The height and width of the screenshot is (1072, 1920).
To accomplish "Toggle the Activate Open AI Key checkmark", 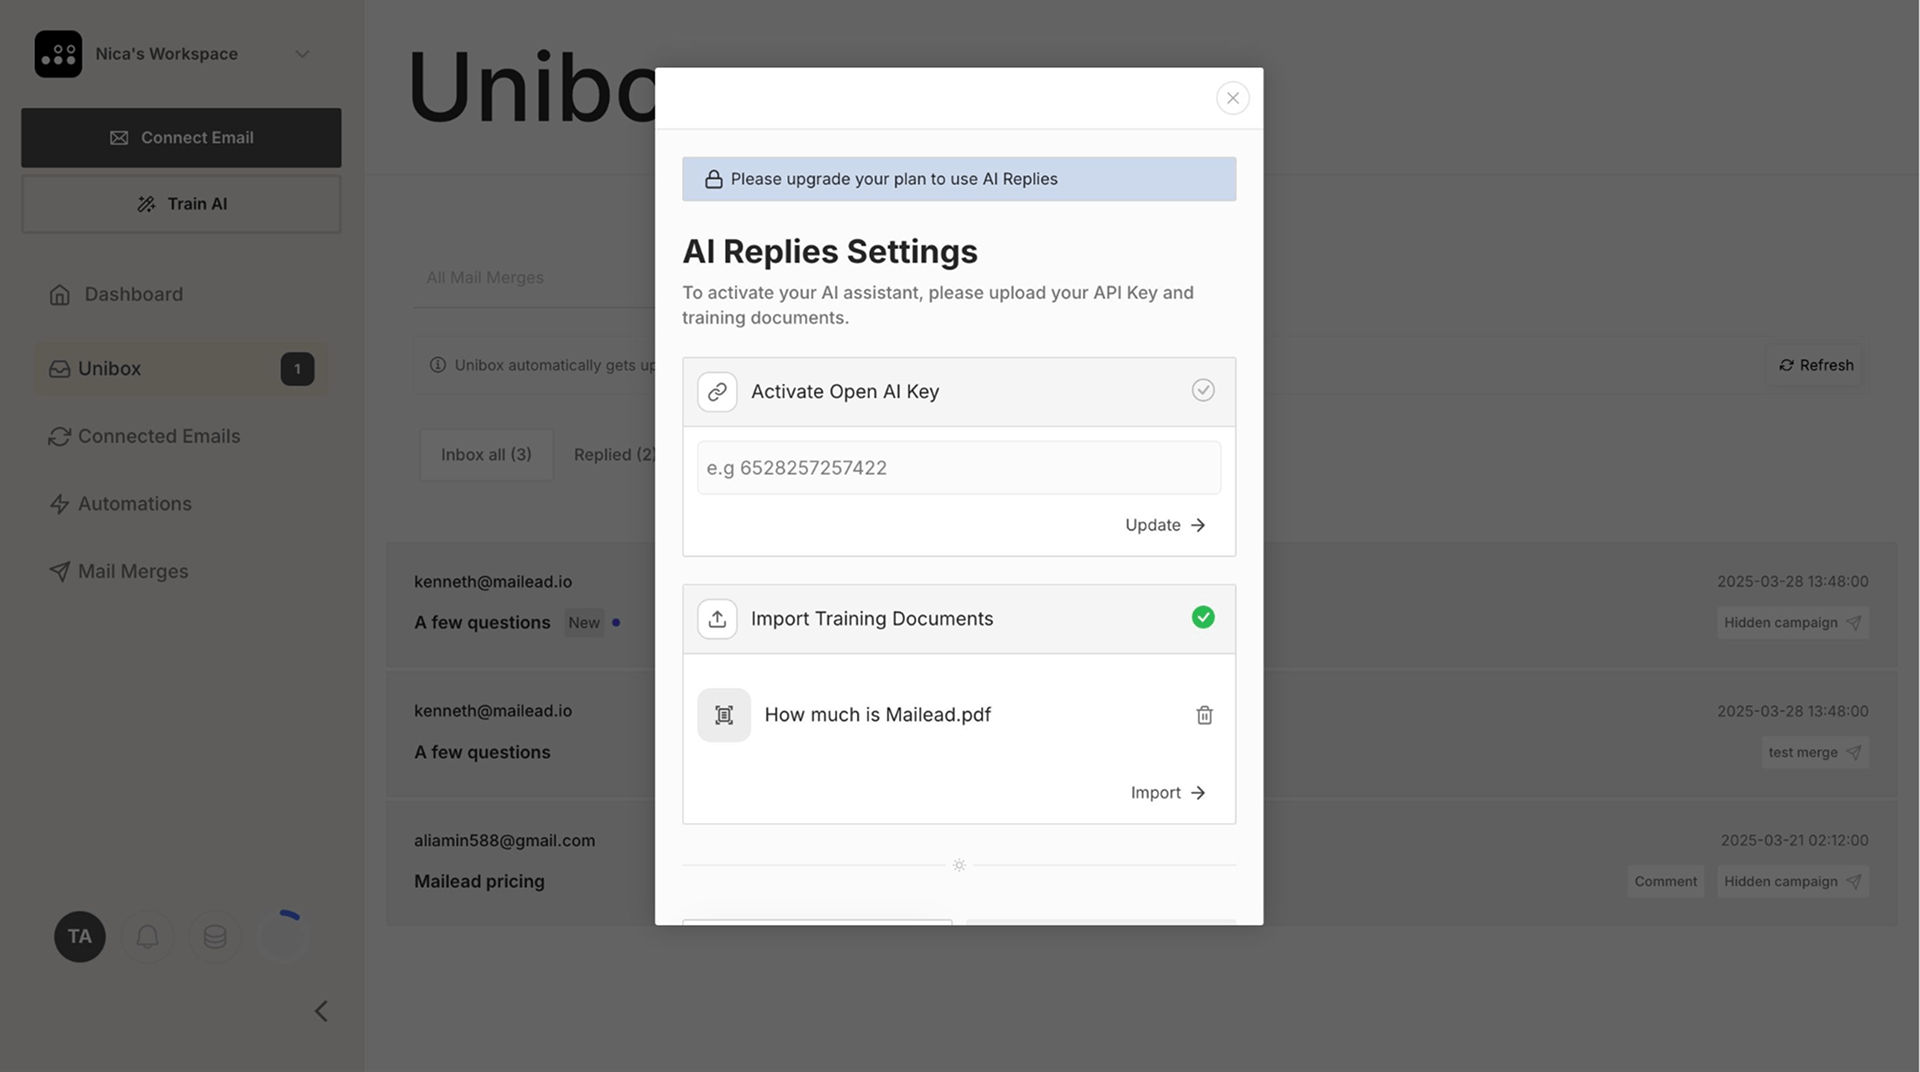I will pyautogui.click(x=1203, y=391).
